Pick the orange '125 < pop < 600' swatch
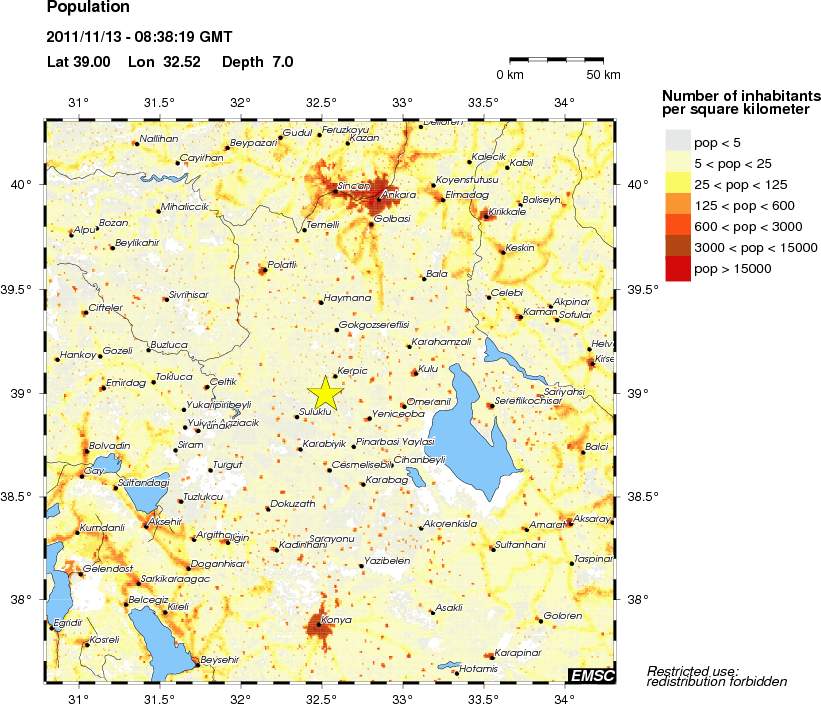This screenshot has height=704, width=821. (x=678, y=204)
